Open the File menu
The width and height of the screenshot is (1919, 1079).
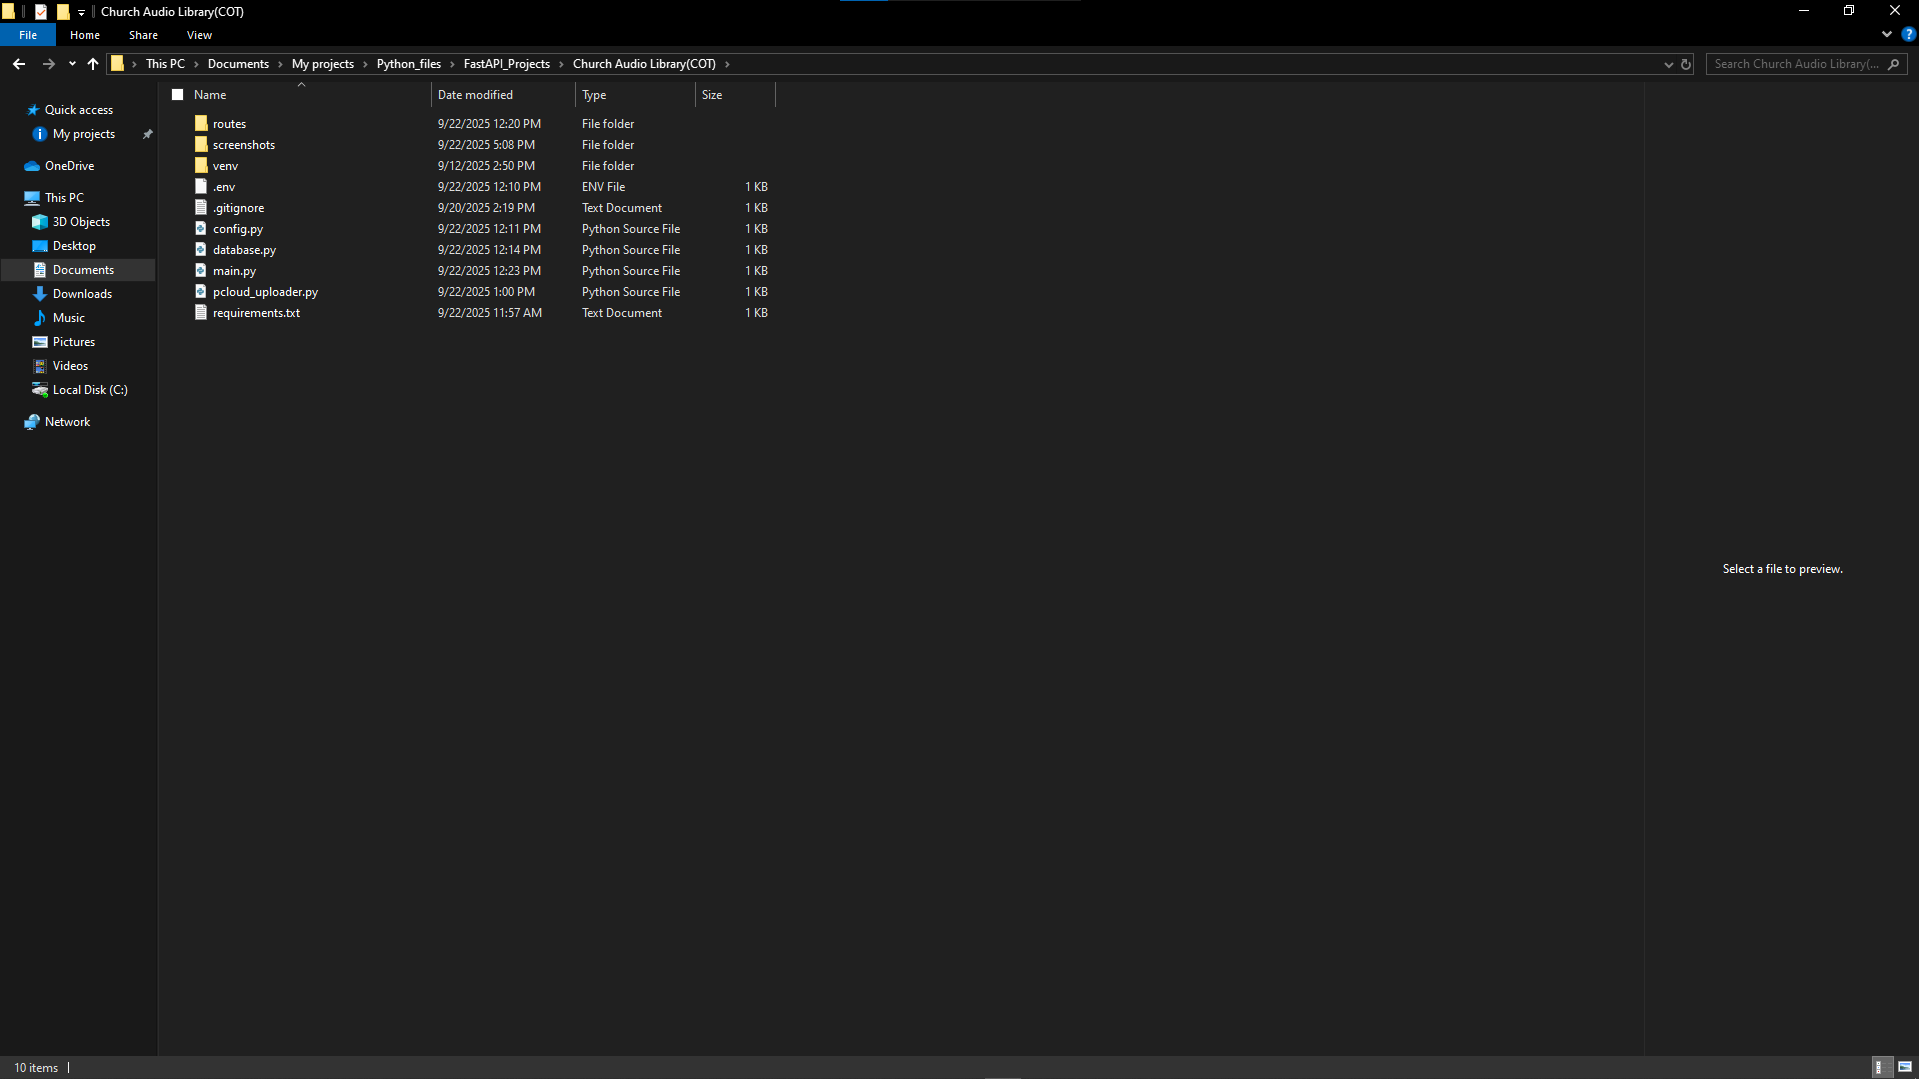click(x=28, y=35)
